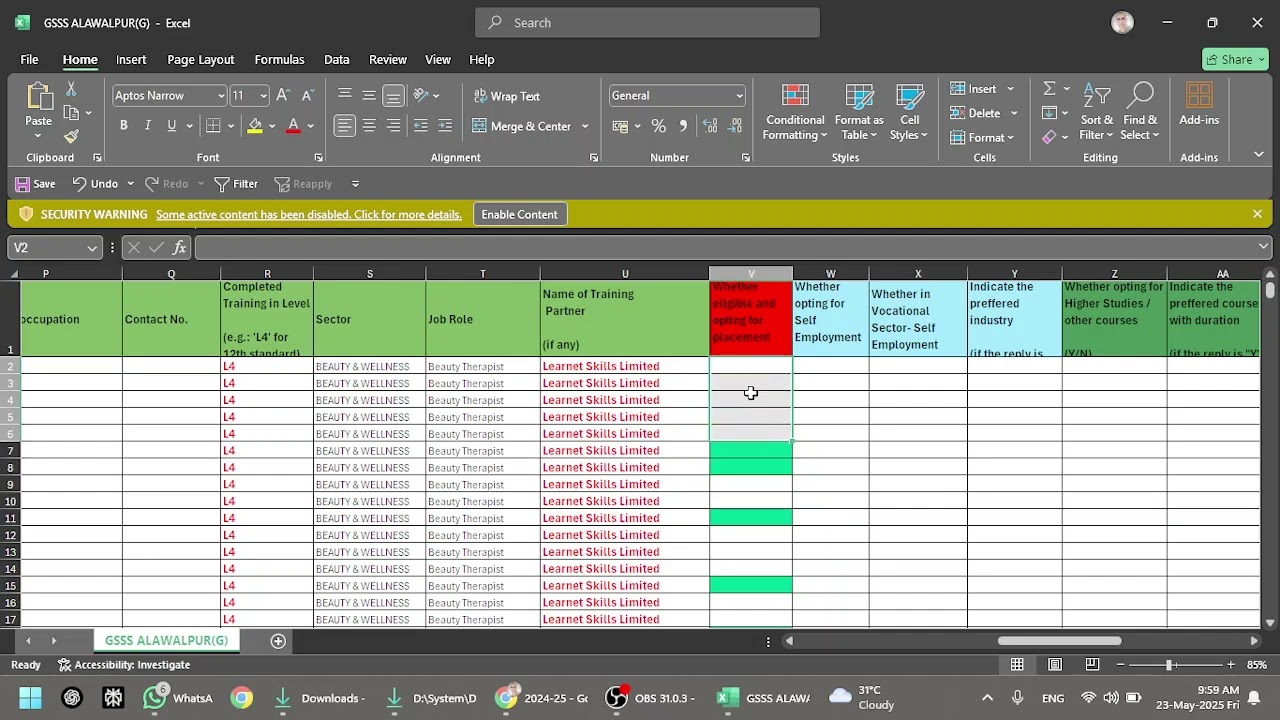Apply Comma Style format
Image resolution: width=1280 pixels, height=720 pixels.
[x=683, y=126]
